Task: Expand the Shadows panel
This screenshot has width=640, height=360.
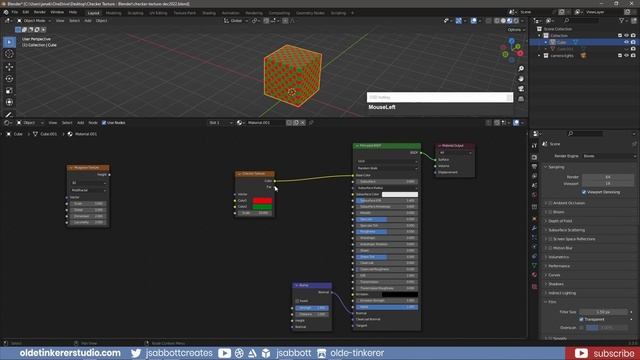Action: (x=556, y=284)
